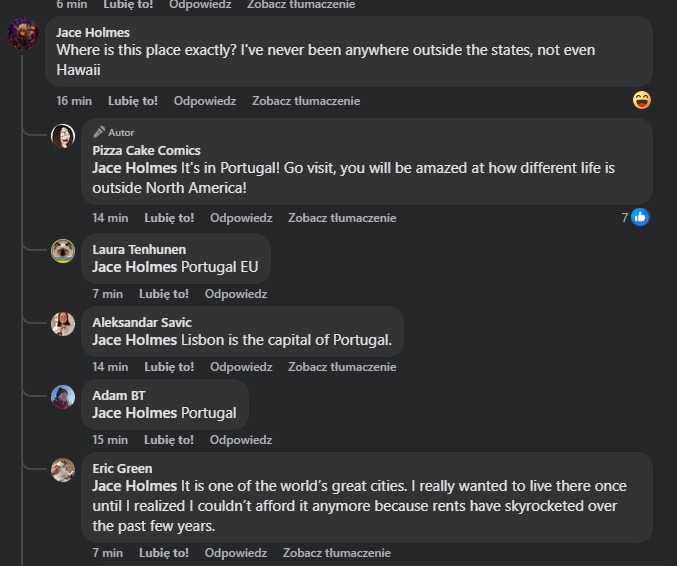The width and height of the screenshot is (677, 566).
Task: Open Adam BT's profile avatar
Action: pos(63,397)
